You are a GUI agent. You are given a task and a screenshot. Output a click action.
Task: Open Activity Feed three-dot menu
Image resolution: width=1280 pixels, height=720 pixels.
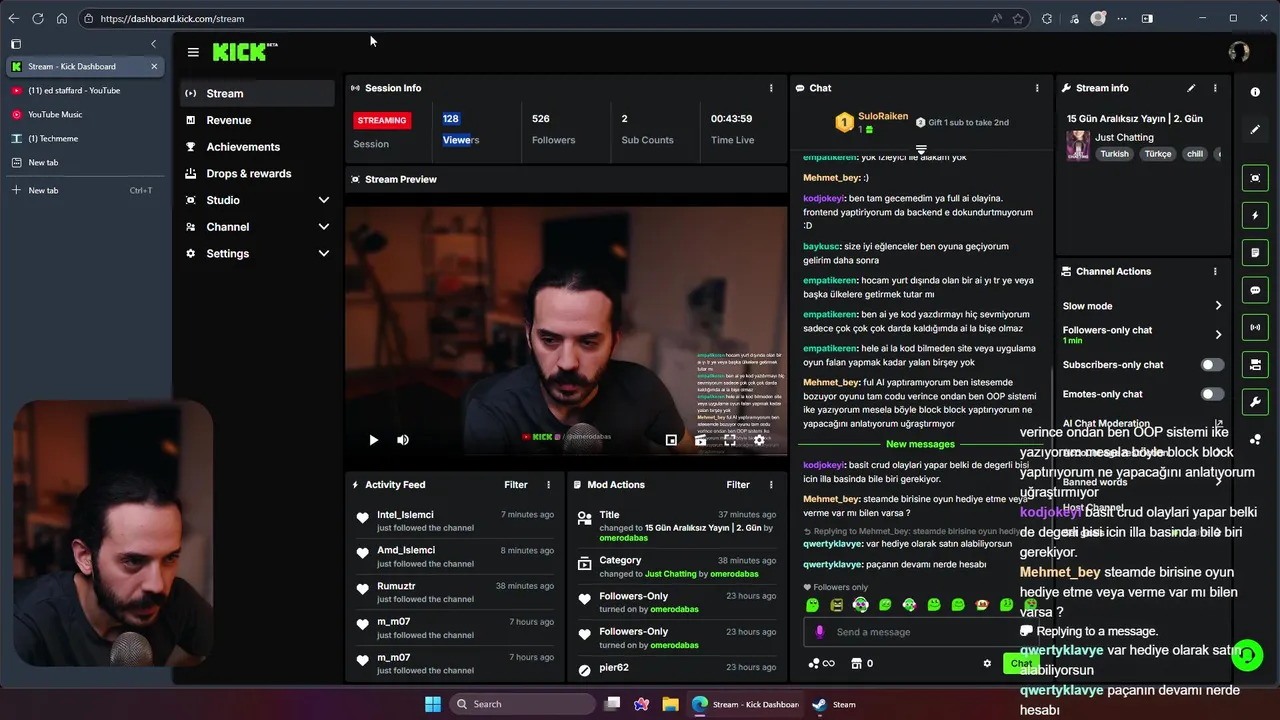click(548, 485)
